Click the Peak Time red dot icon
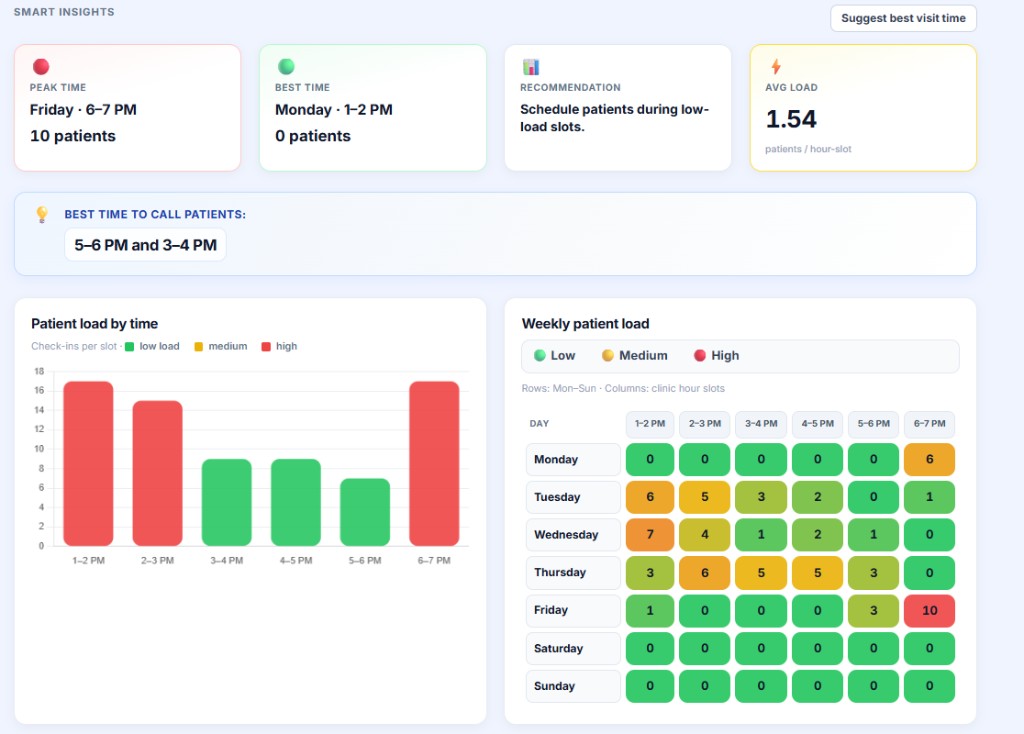This screenshot has width=1024, height=734. 43,65
